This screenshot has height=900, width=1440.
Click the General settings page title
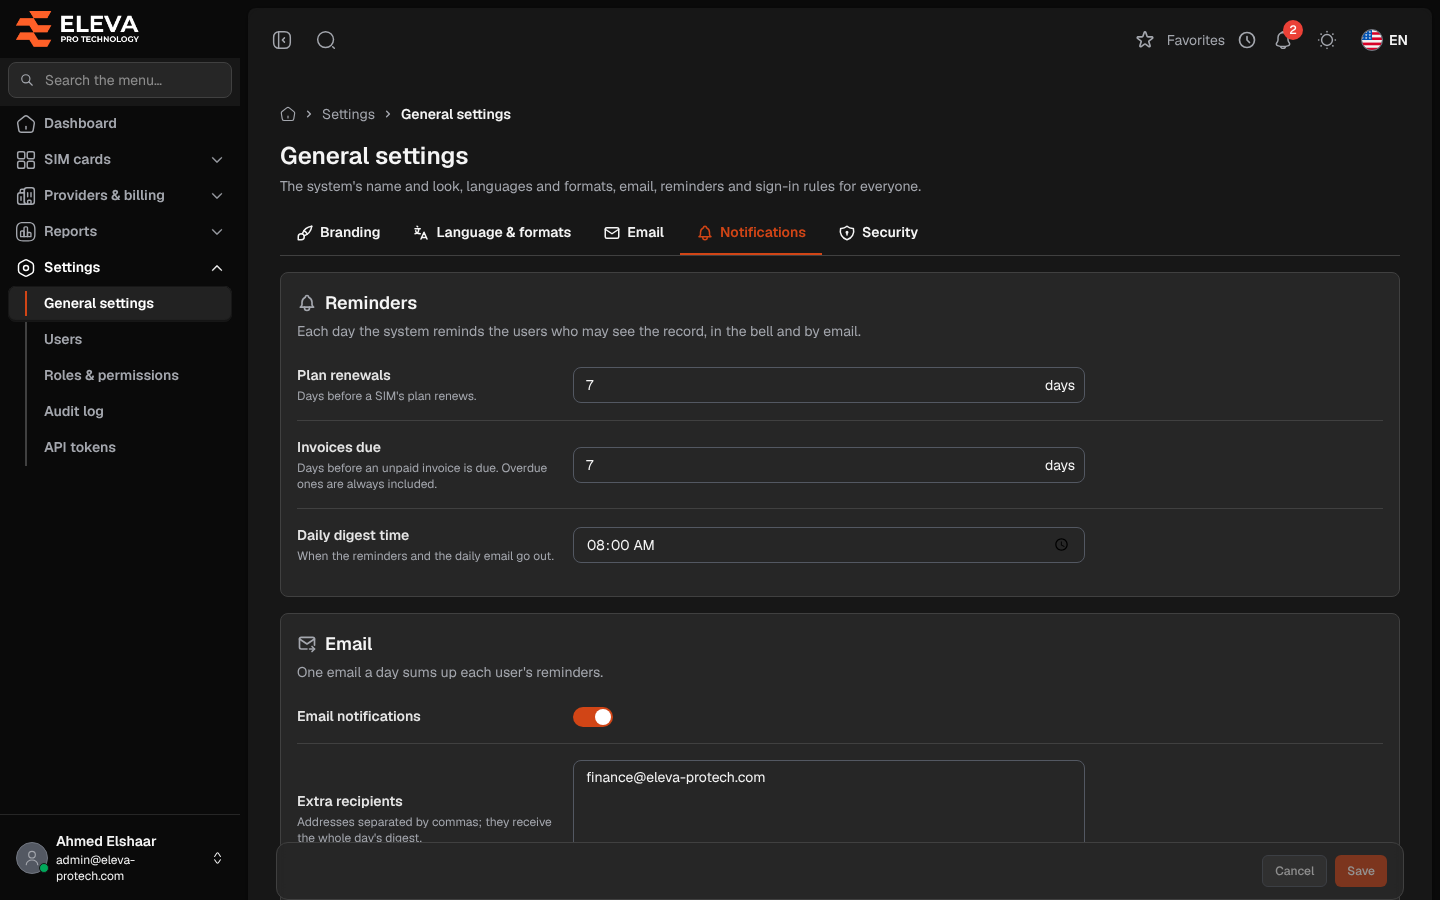374,156
